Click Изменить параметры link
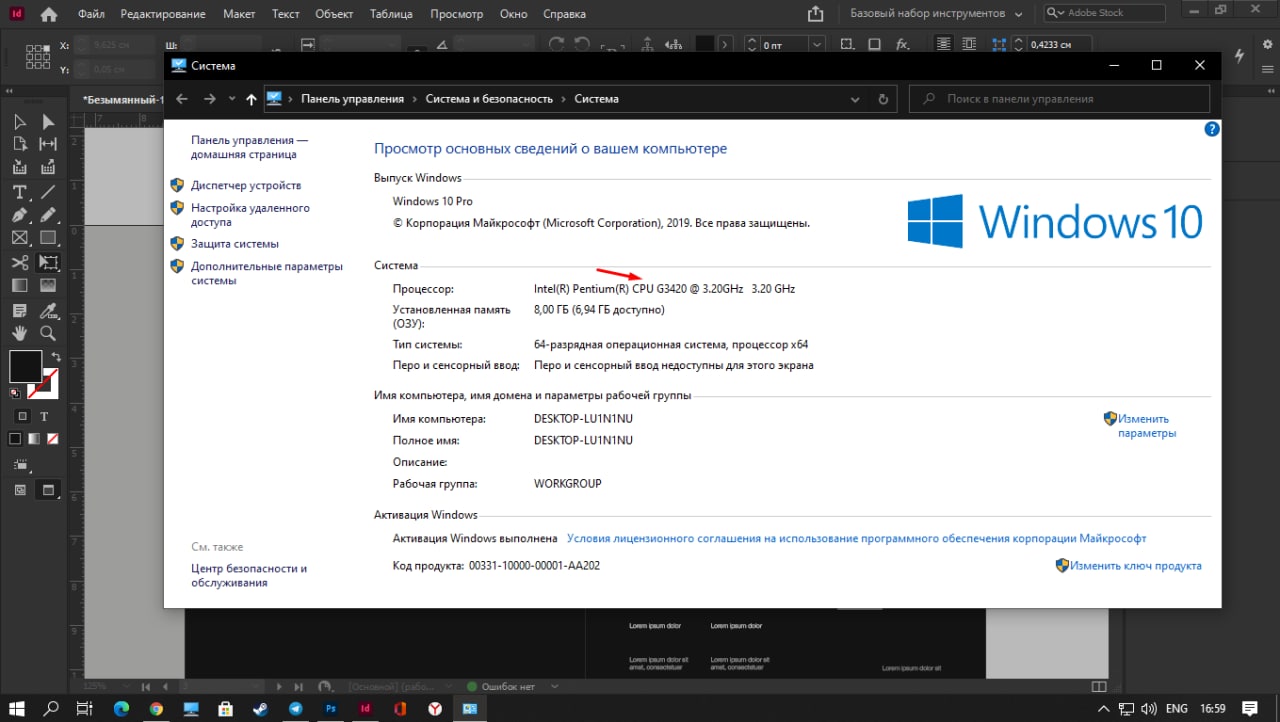 click(x=1147, y=426)
